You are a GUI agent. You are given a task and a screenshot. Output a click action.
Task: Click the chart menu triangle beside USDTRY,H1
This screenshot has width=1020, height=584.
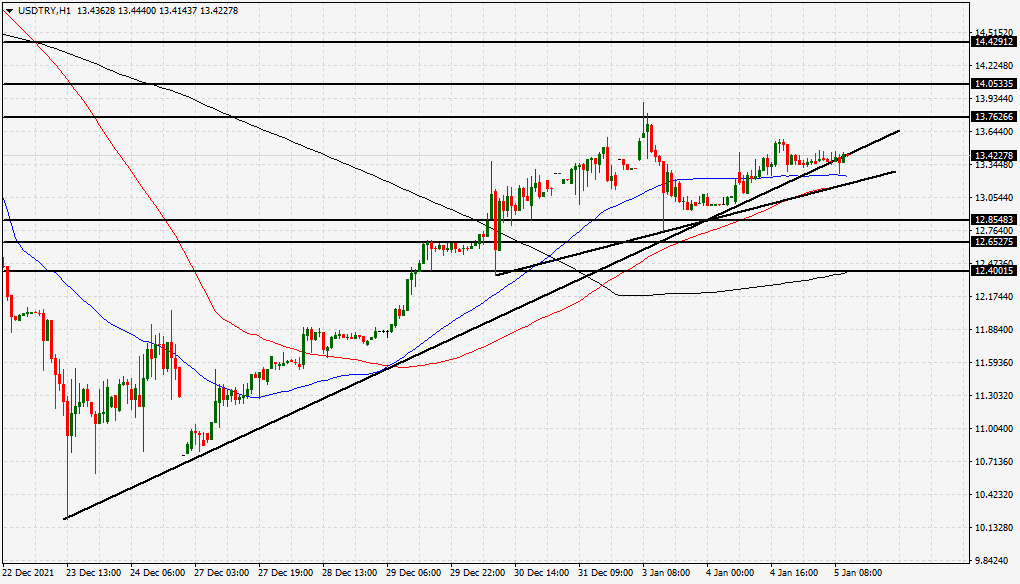tap(9, 11)
